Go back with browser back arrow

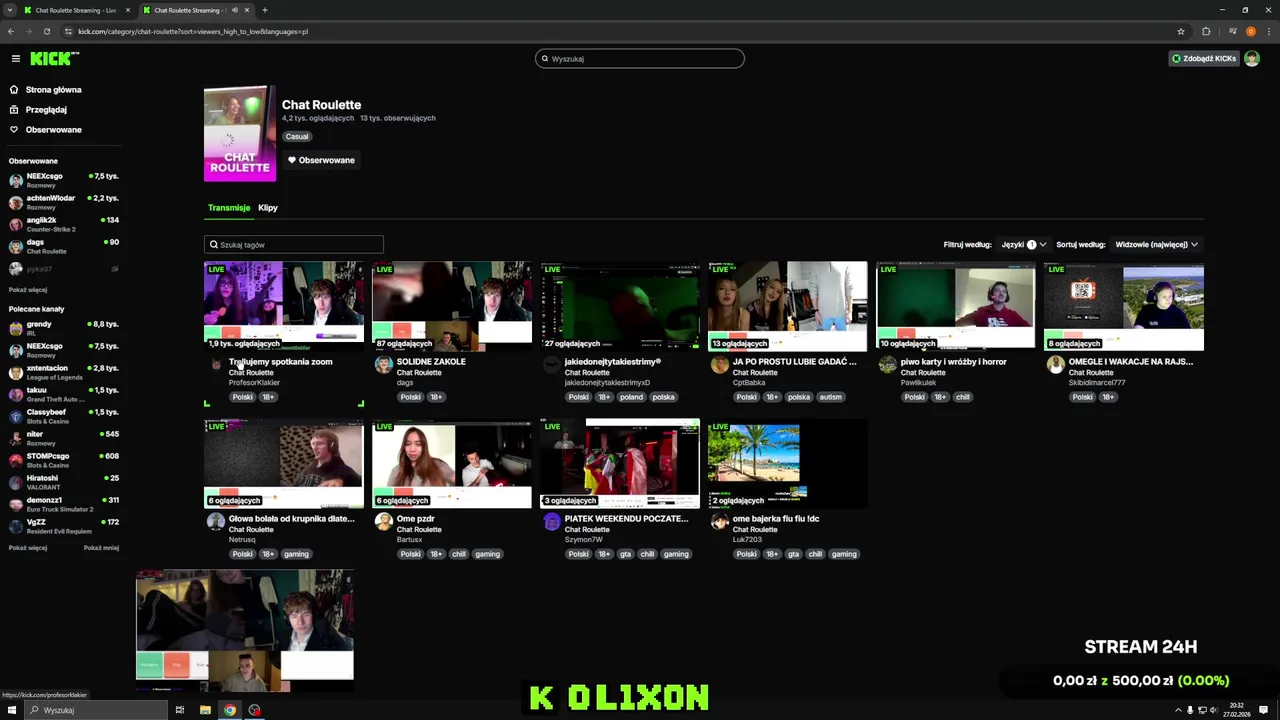coord(11,31)
